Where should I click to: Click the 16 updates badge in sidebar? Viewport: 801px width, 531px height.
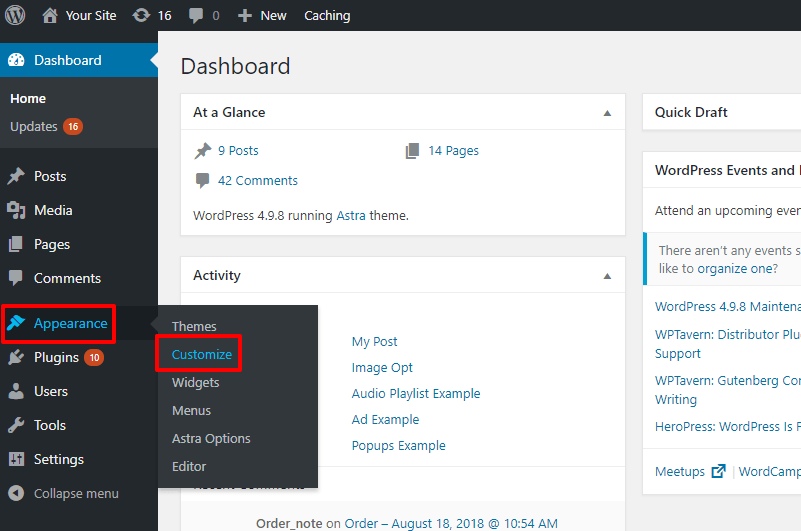click(x=73, y=127)
